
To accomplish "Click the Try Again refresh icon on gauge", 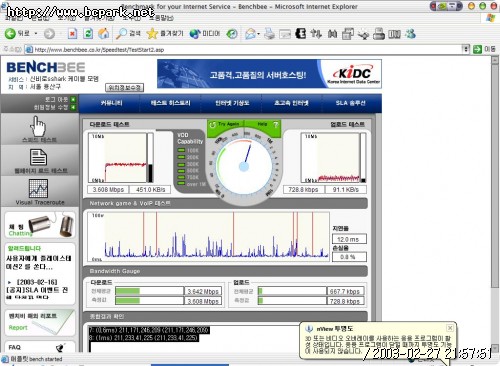I will pos(212,125).
